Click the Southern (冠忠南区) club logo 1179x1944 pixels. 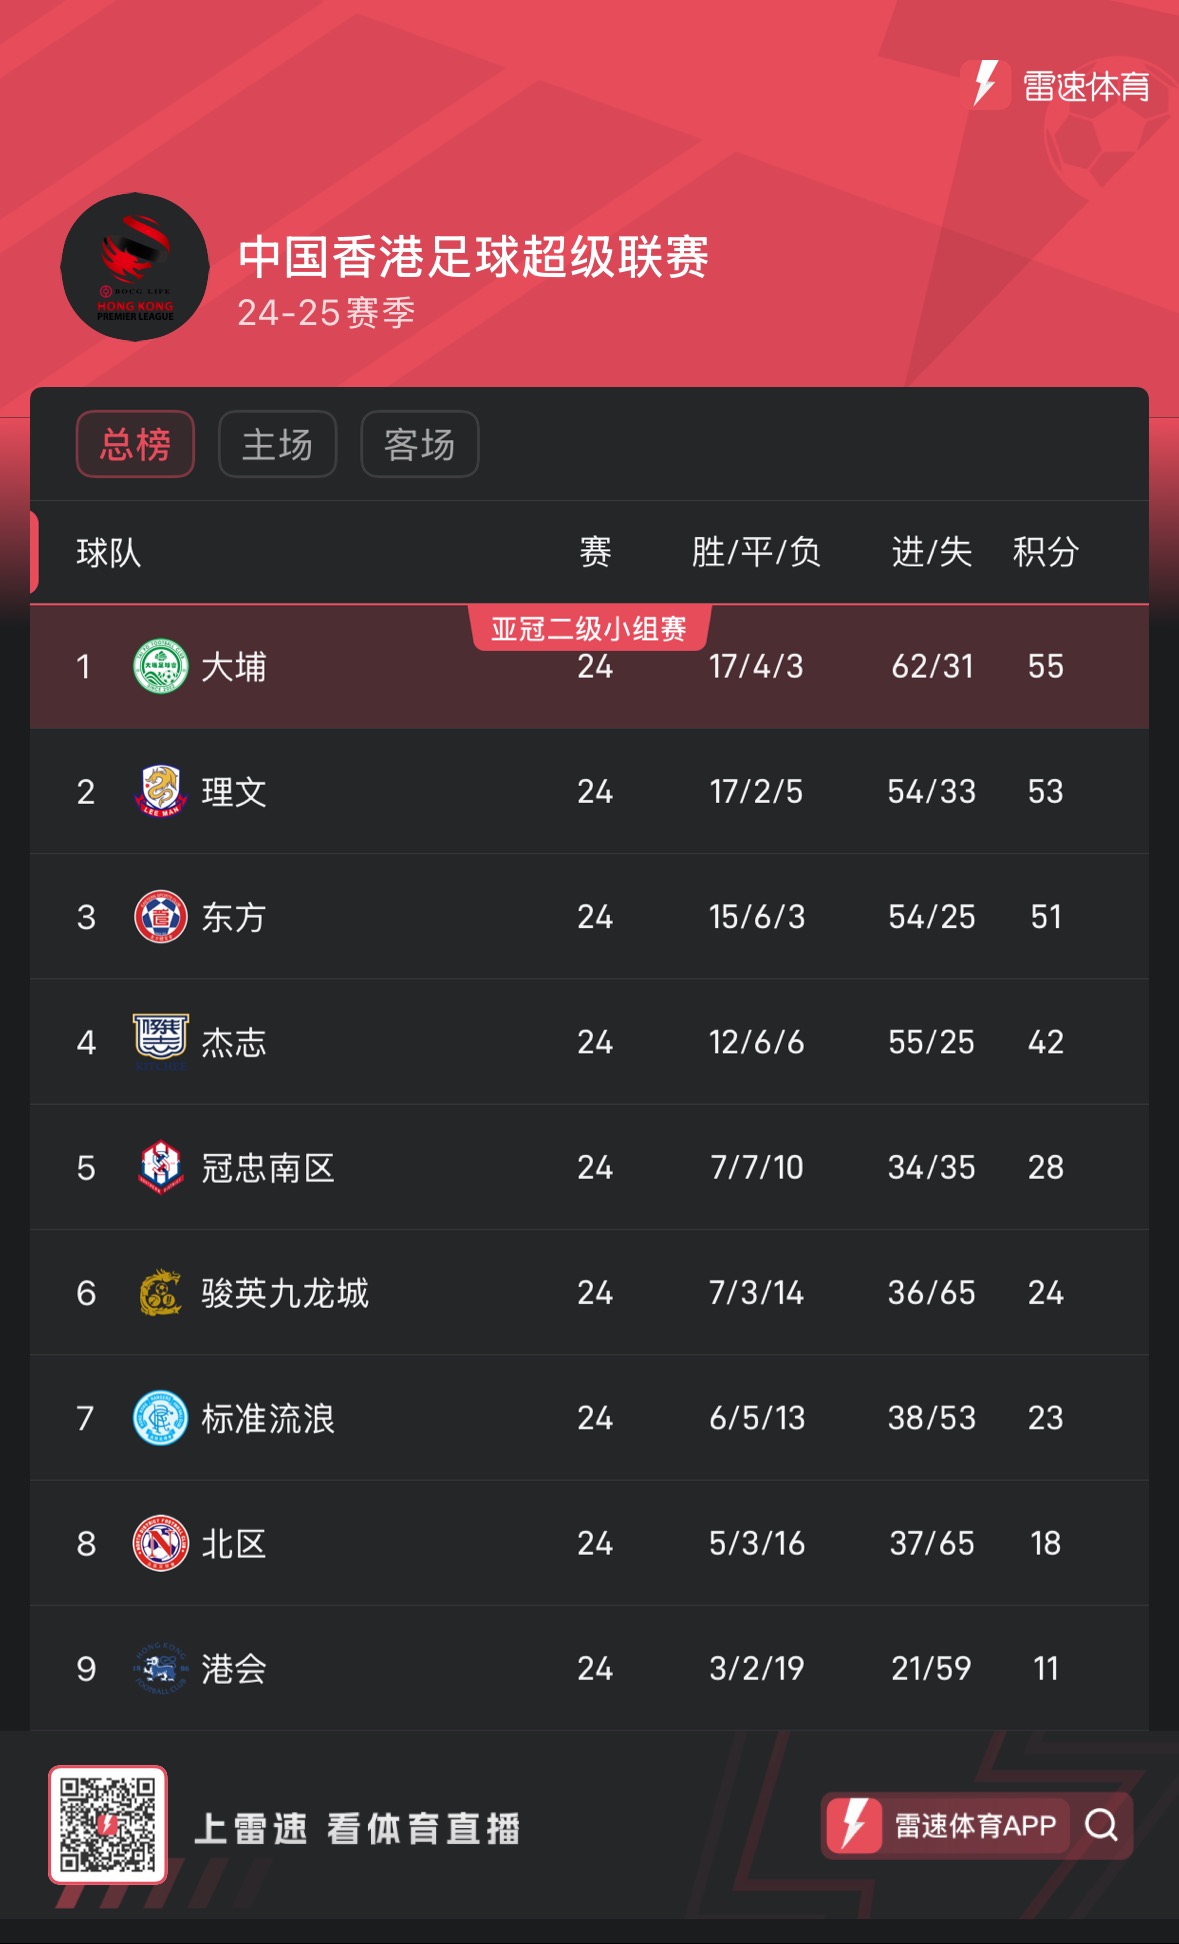(160, 1167)
